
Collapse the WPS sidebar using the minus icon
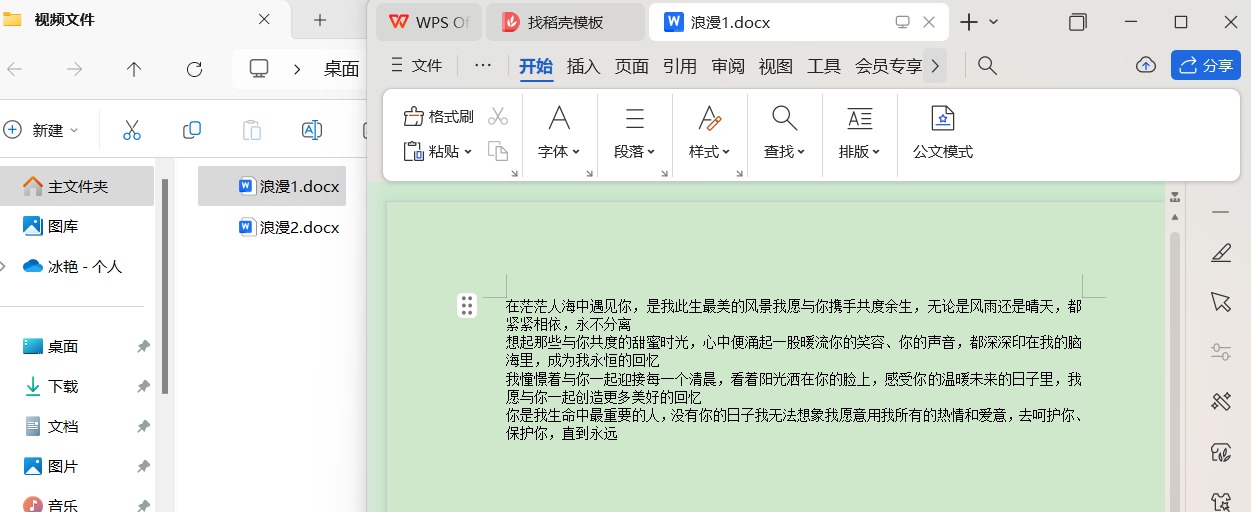1220,212
